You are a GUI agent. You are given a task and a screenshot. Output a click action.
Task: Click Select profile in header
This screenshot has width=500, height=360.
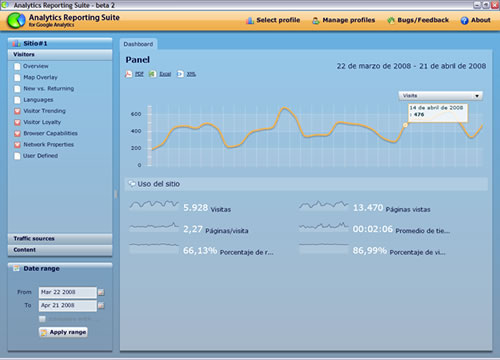(x=273, y=20)
